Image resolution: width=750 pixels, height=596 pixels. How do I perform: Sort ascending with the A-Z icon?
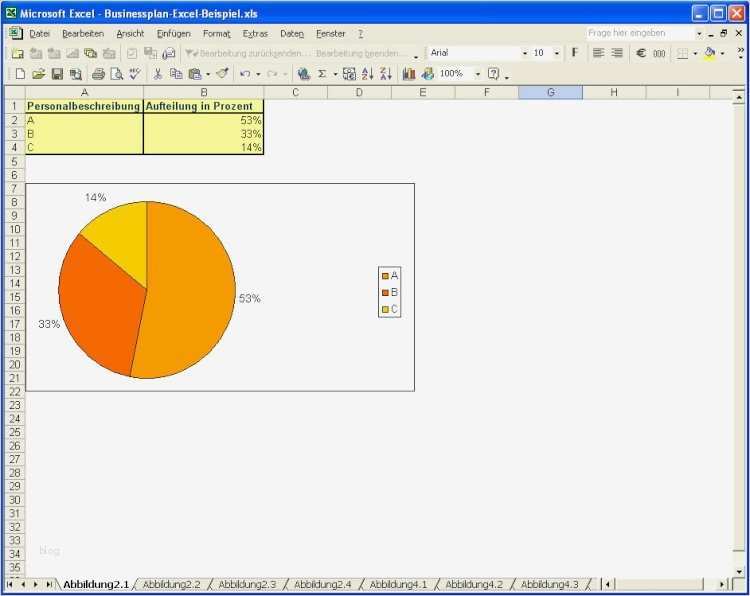click(367, 74)
